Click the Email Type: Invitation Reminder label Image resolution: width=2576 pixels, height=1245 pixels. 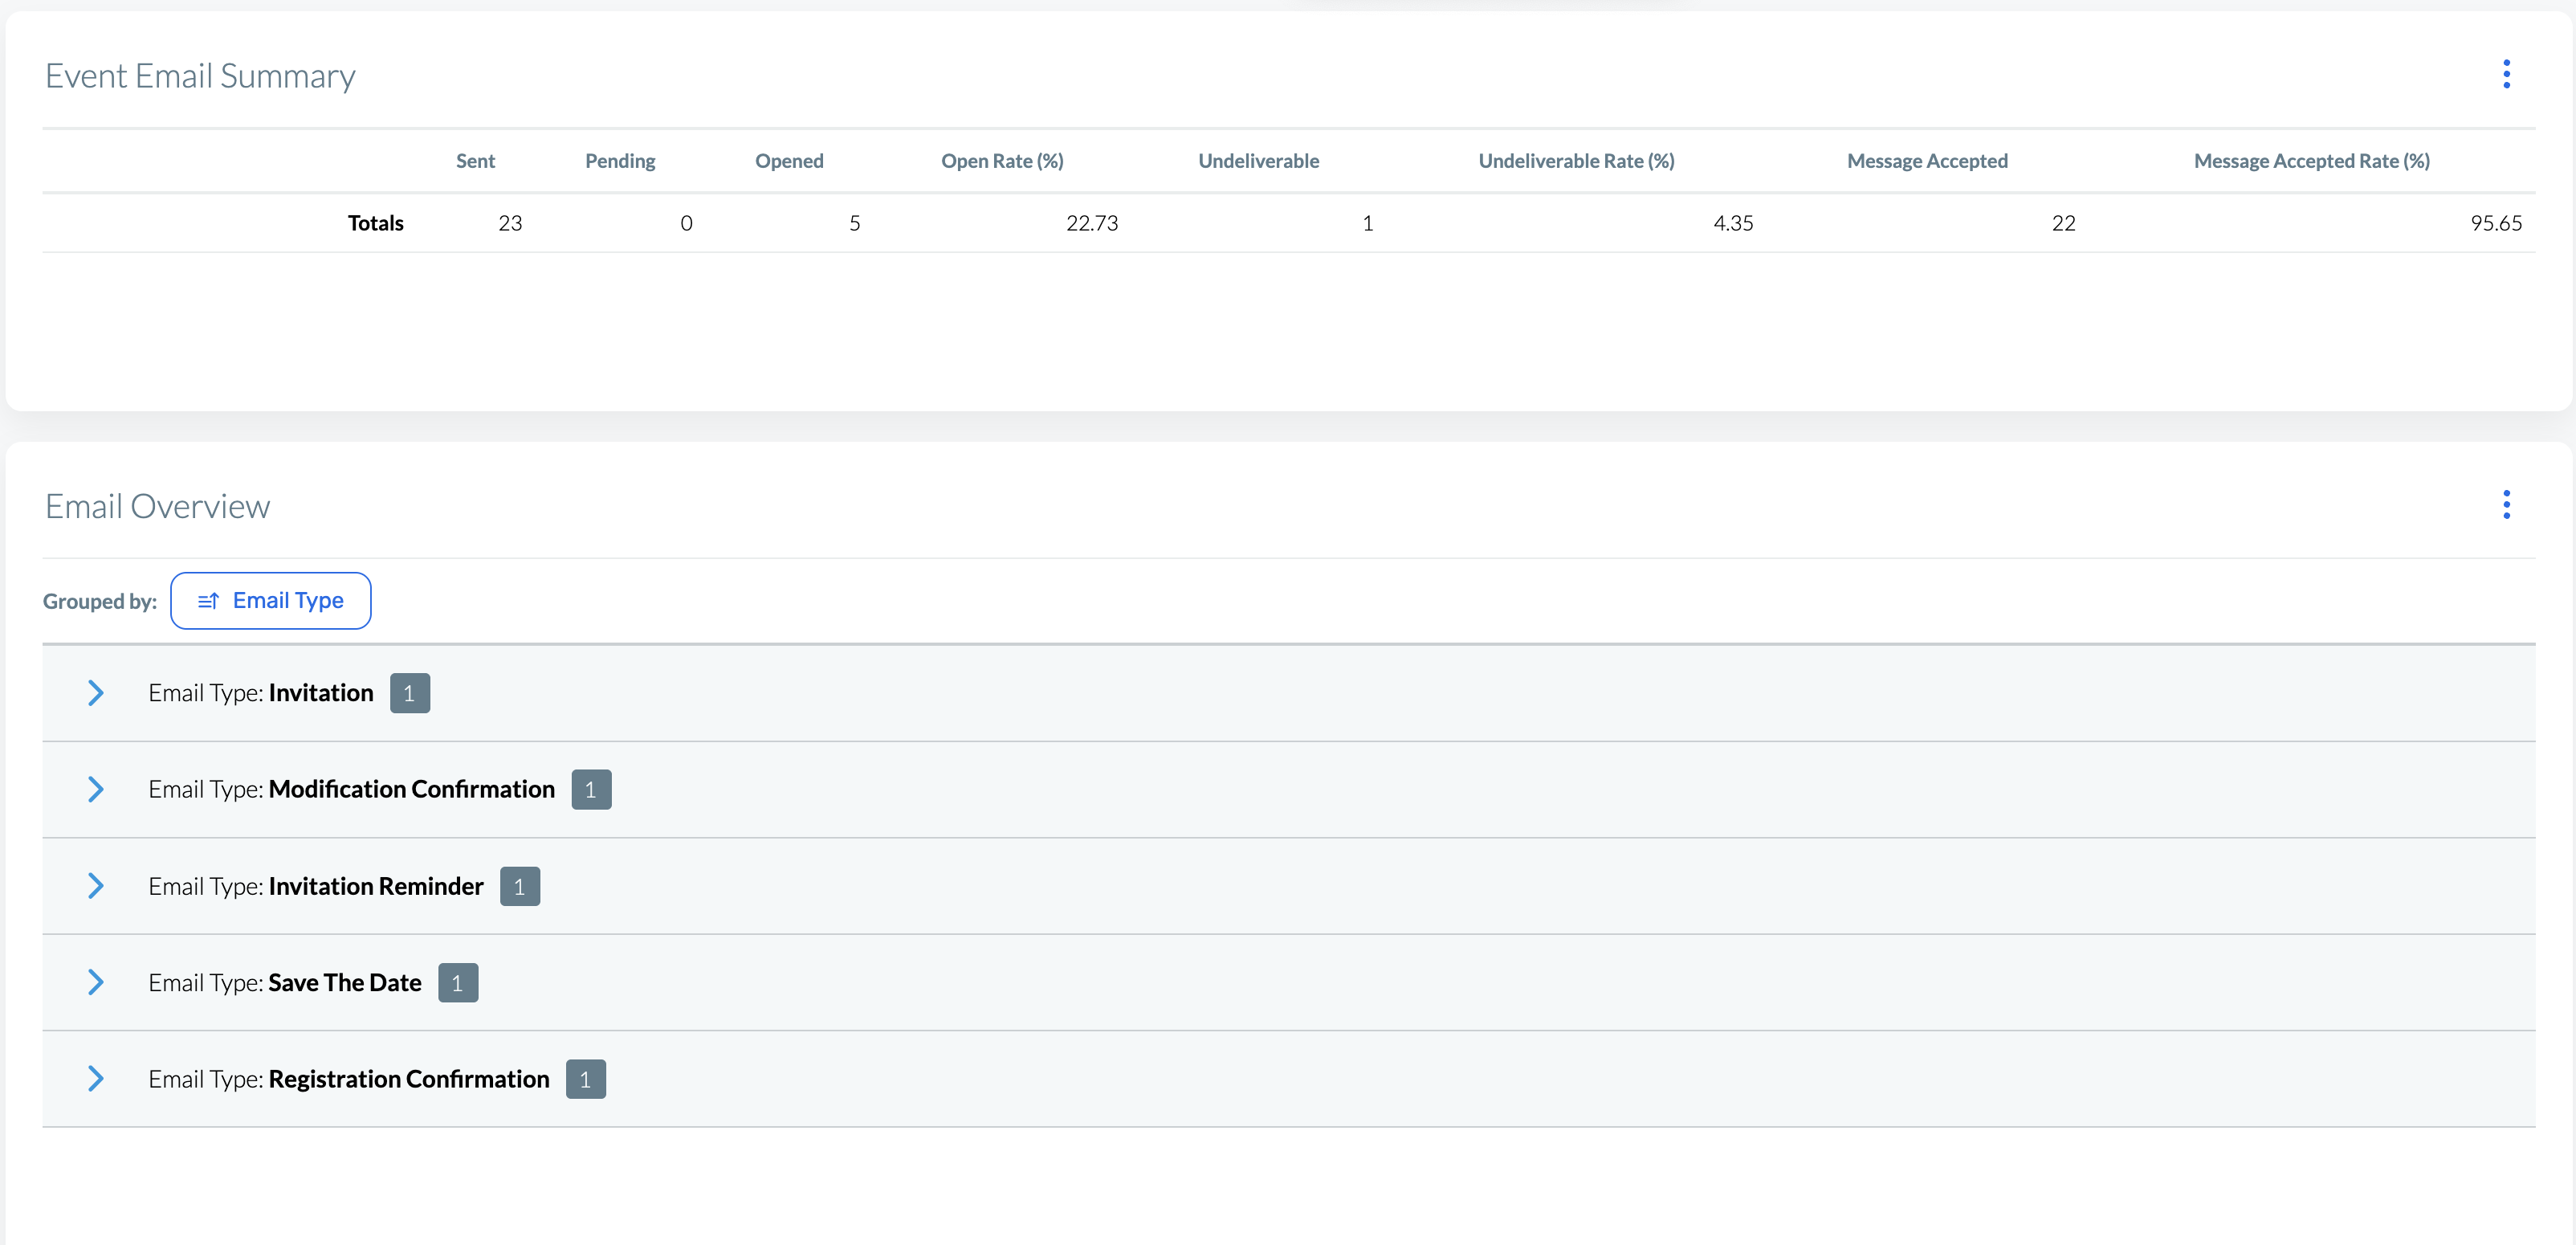316,886
